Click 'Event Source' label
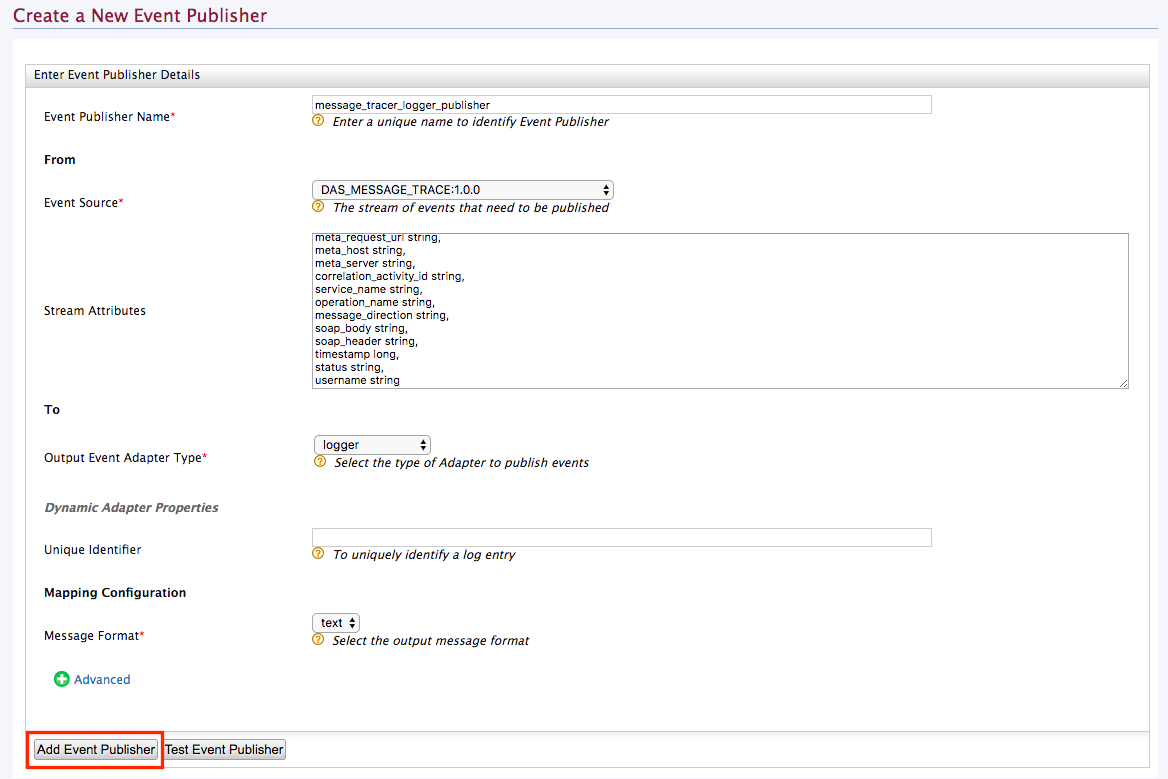1168x779 pixels. [x=81, y=203]
